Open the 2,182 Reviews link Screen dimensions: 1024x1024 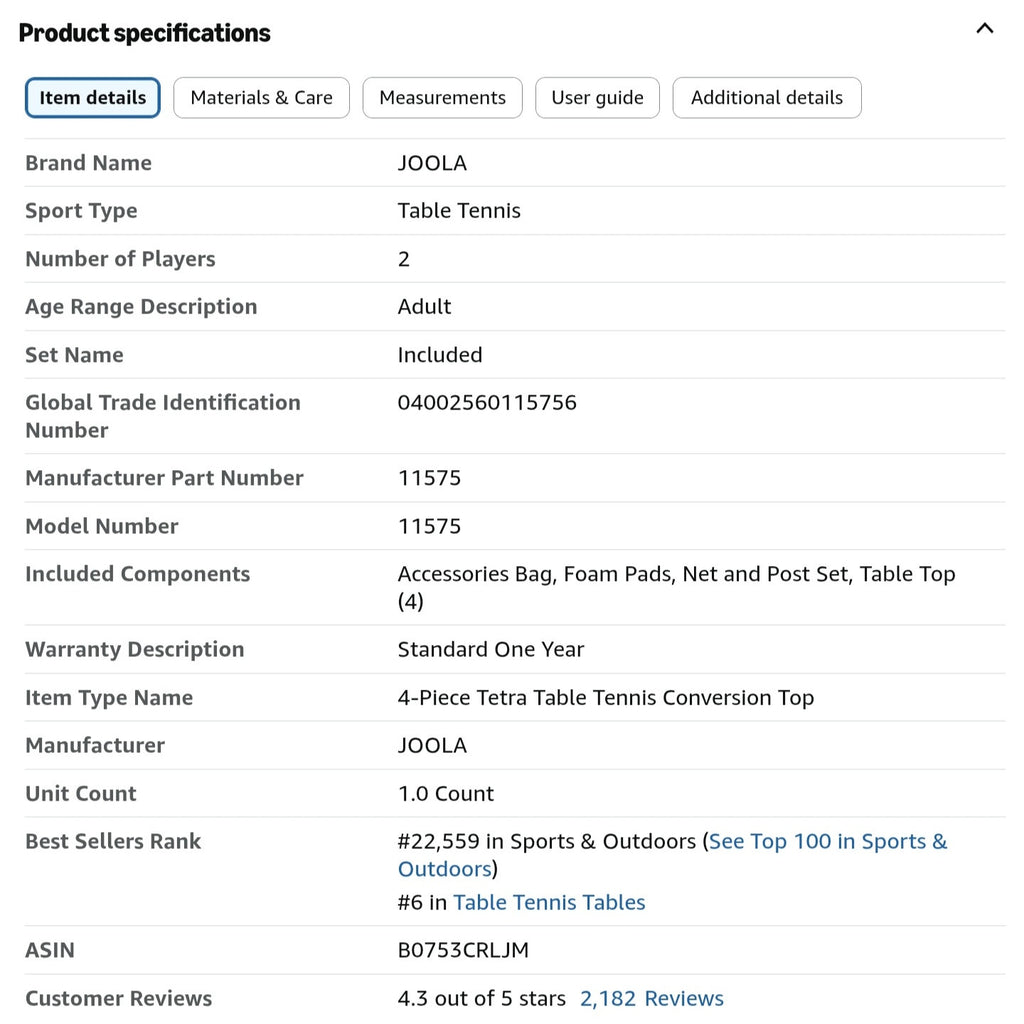coord(651,998)
